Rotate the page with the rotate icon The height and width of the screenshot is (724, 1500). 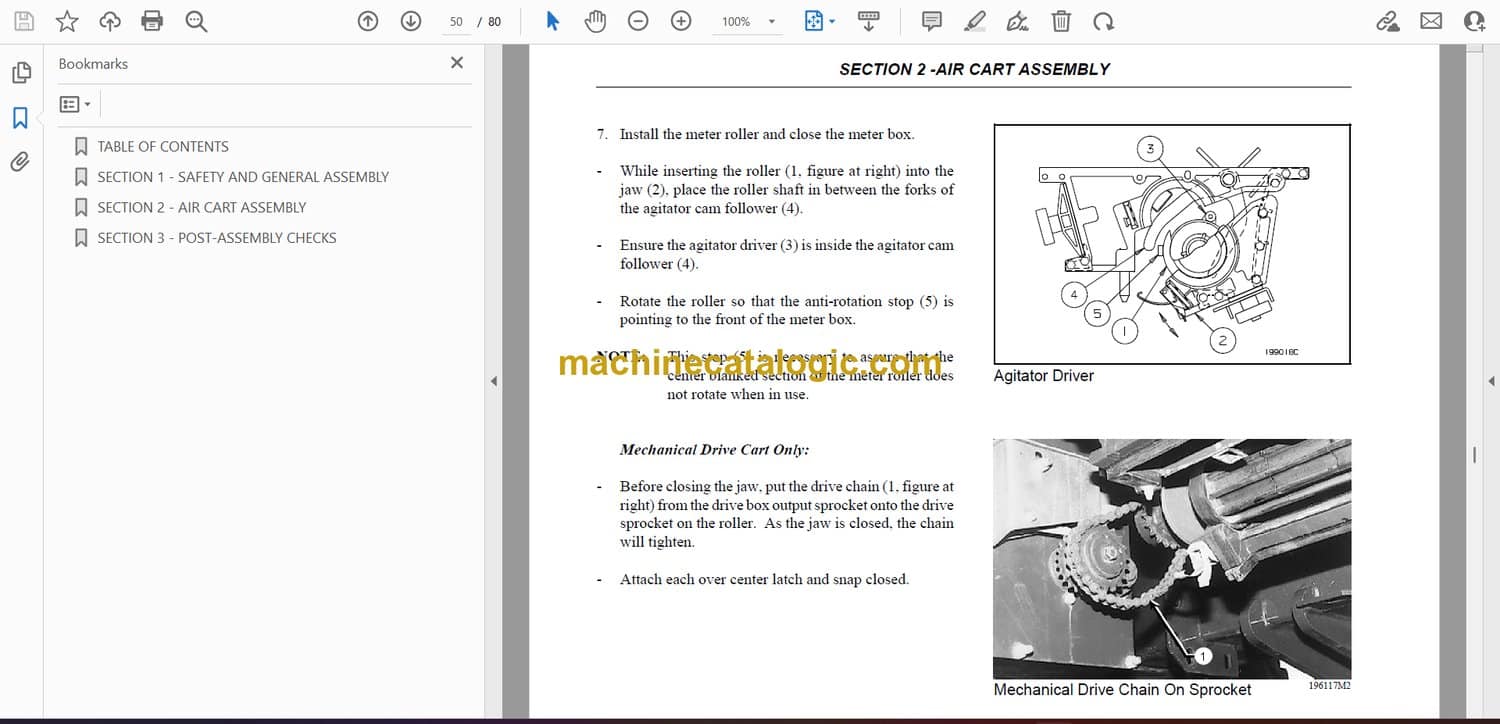pyautogui.click(x=1103, y=21)
